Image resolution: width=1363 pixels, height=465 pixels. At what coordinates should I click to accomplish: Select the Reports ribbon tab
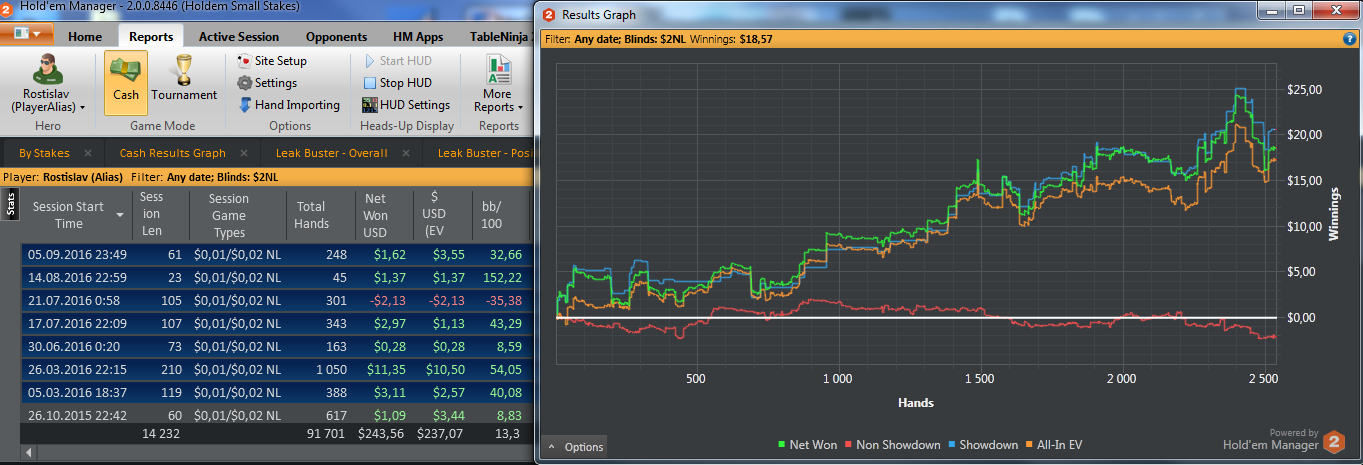tap(151, 36)
